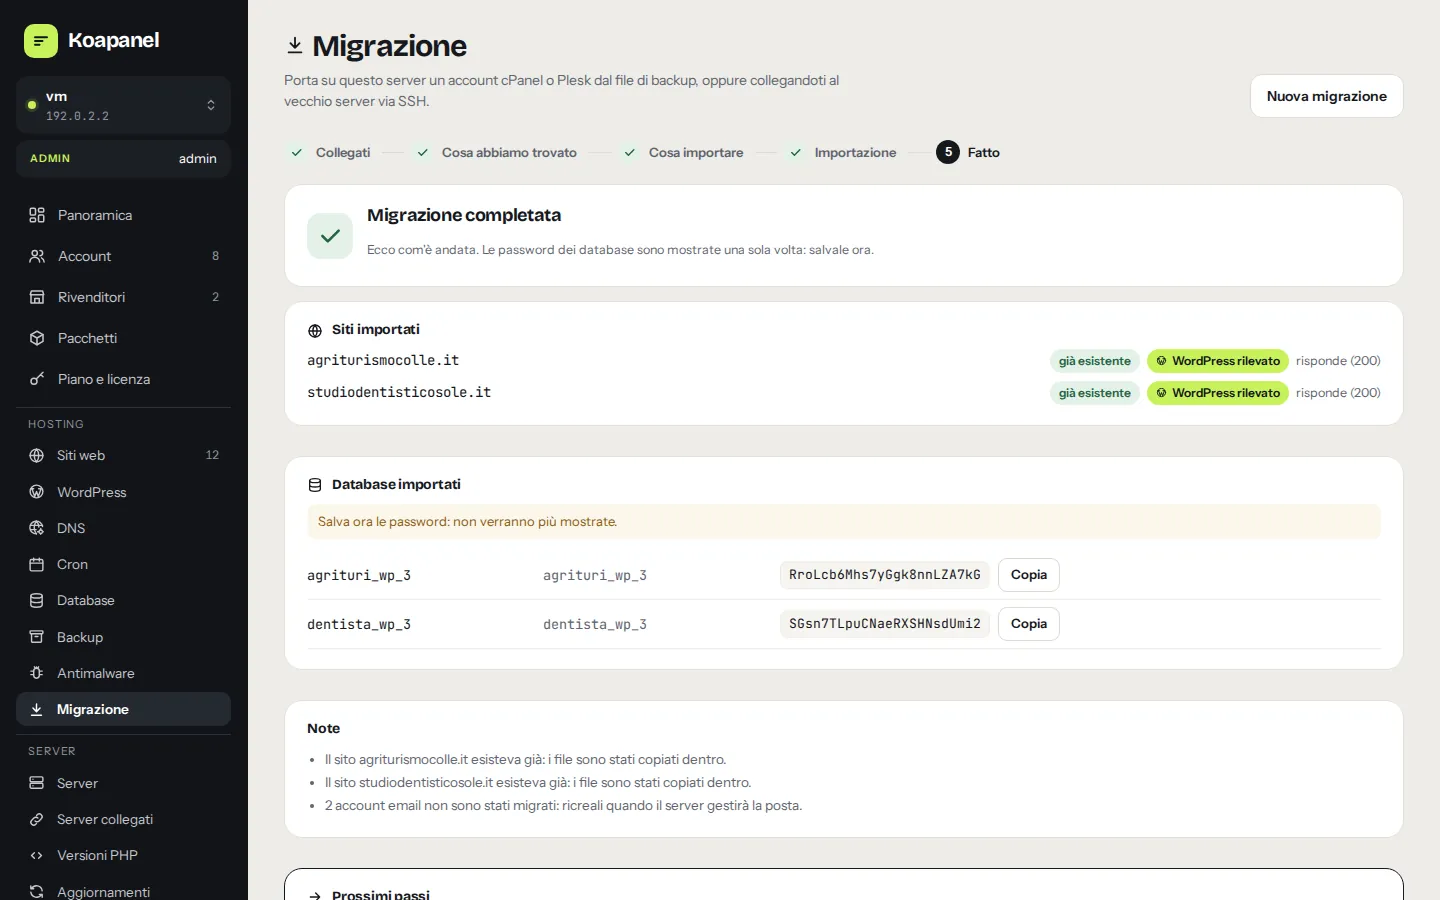The image size is (1440, 900).
Task: Click database name agrituri_wp_3 in first column
Action: (359, 576)
